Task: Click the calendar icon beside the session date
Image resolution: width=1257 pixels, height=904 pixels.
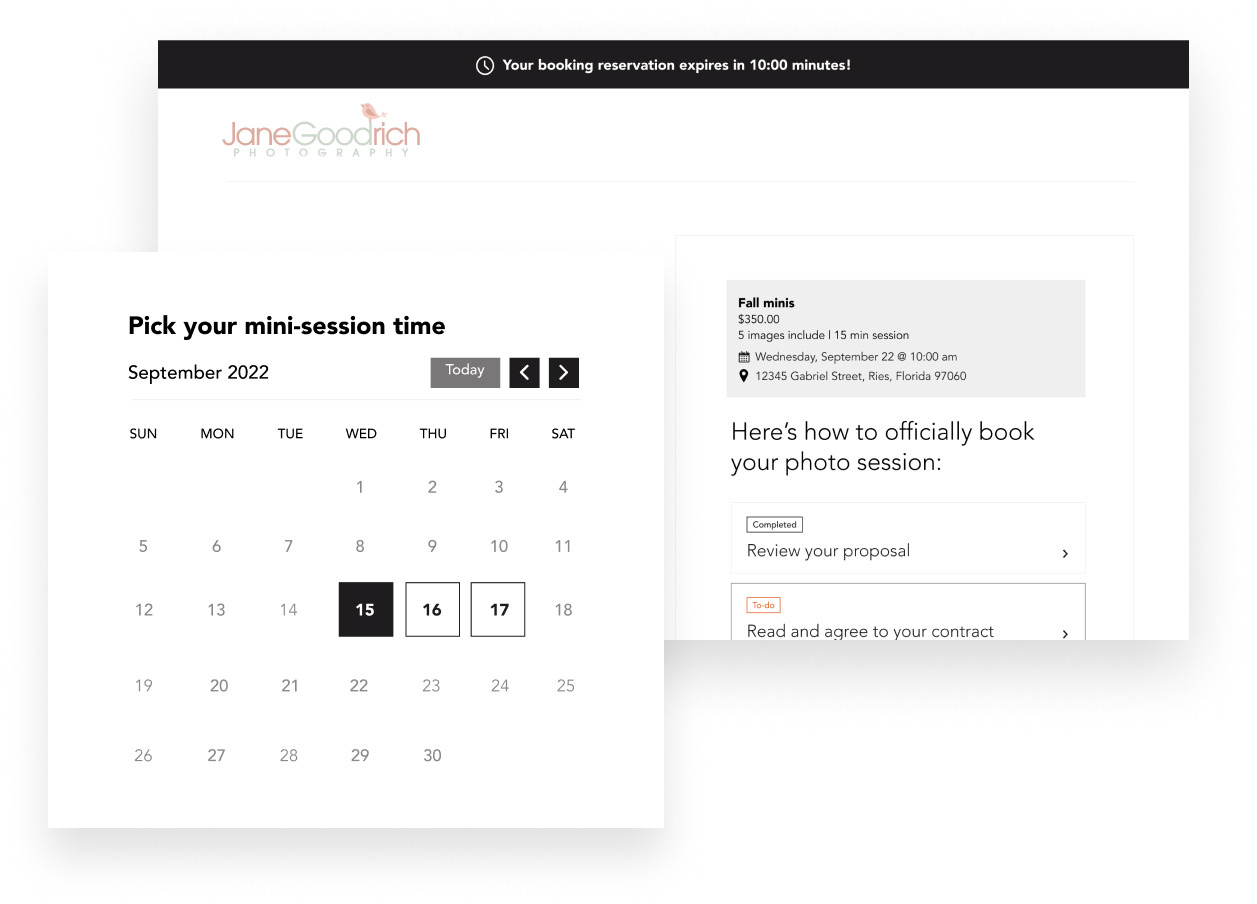Action: click(744, 356)
